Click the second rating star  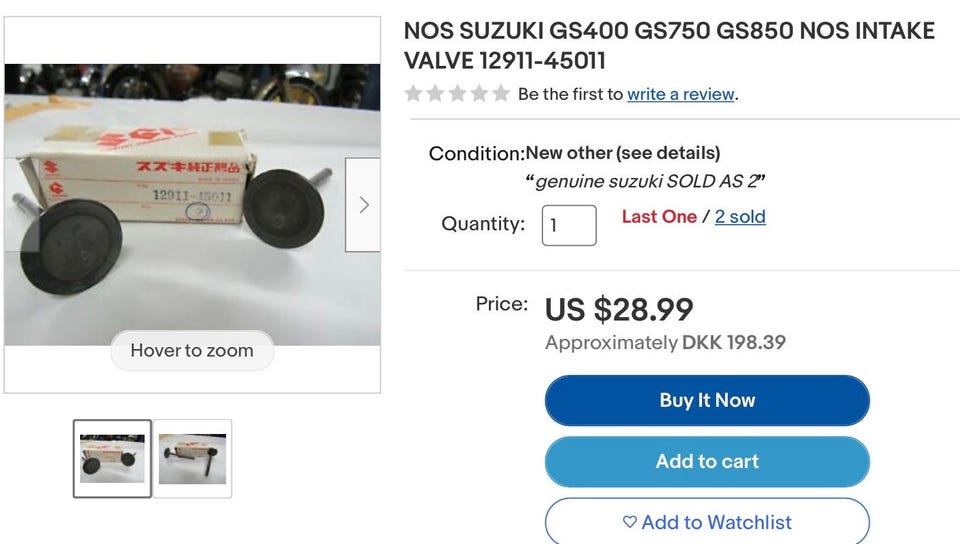click(x=434, y=94)
